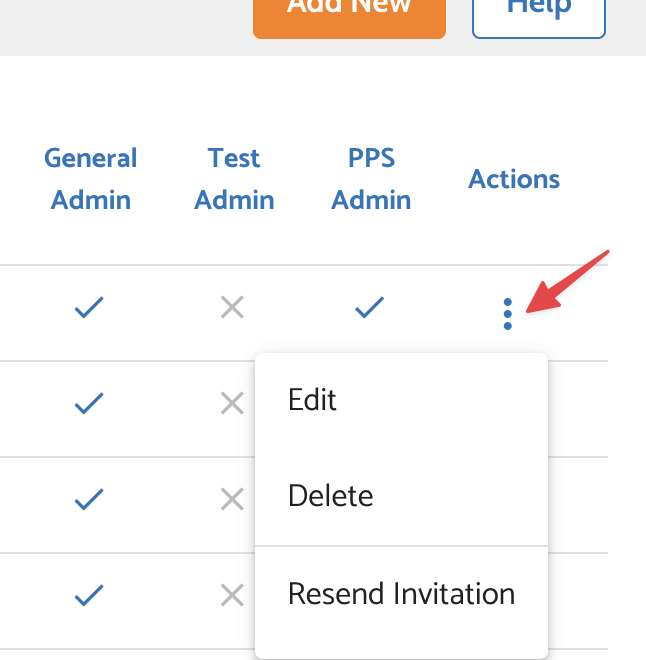Click Test Admin X mark in third row
The width and height of the screenshot is (646, 660).
[x=232, y=498]
